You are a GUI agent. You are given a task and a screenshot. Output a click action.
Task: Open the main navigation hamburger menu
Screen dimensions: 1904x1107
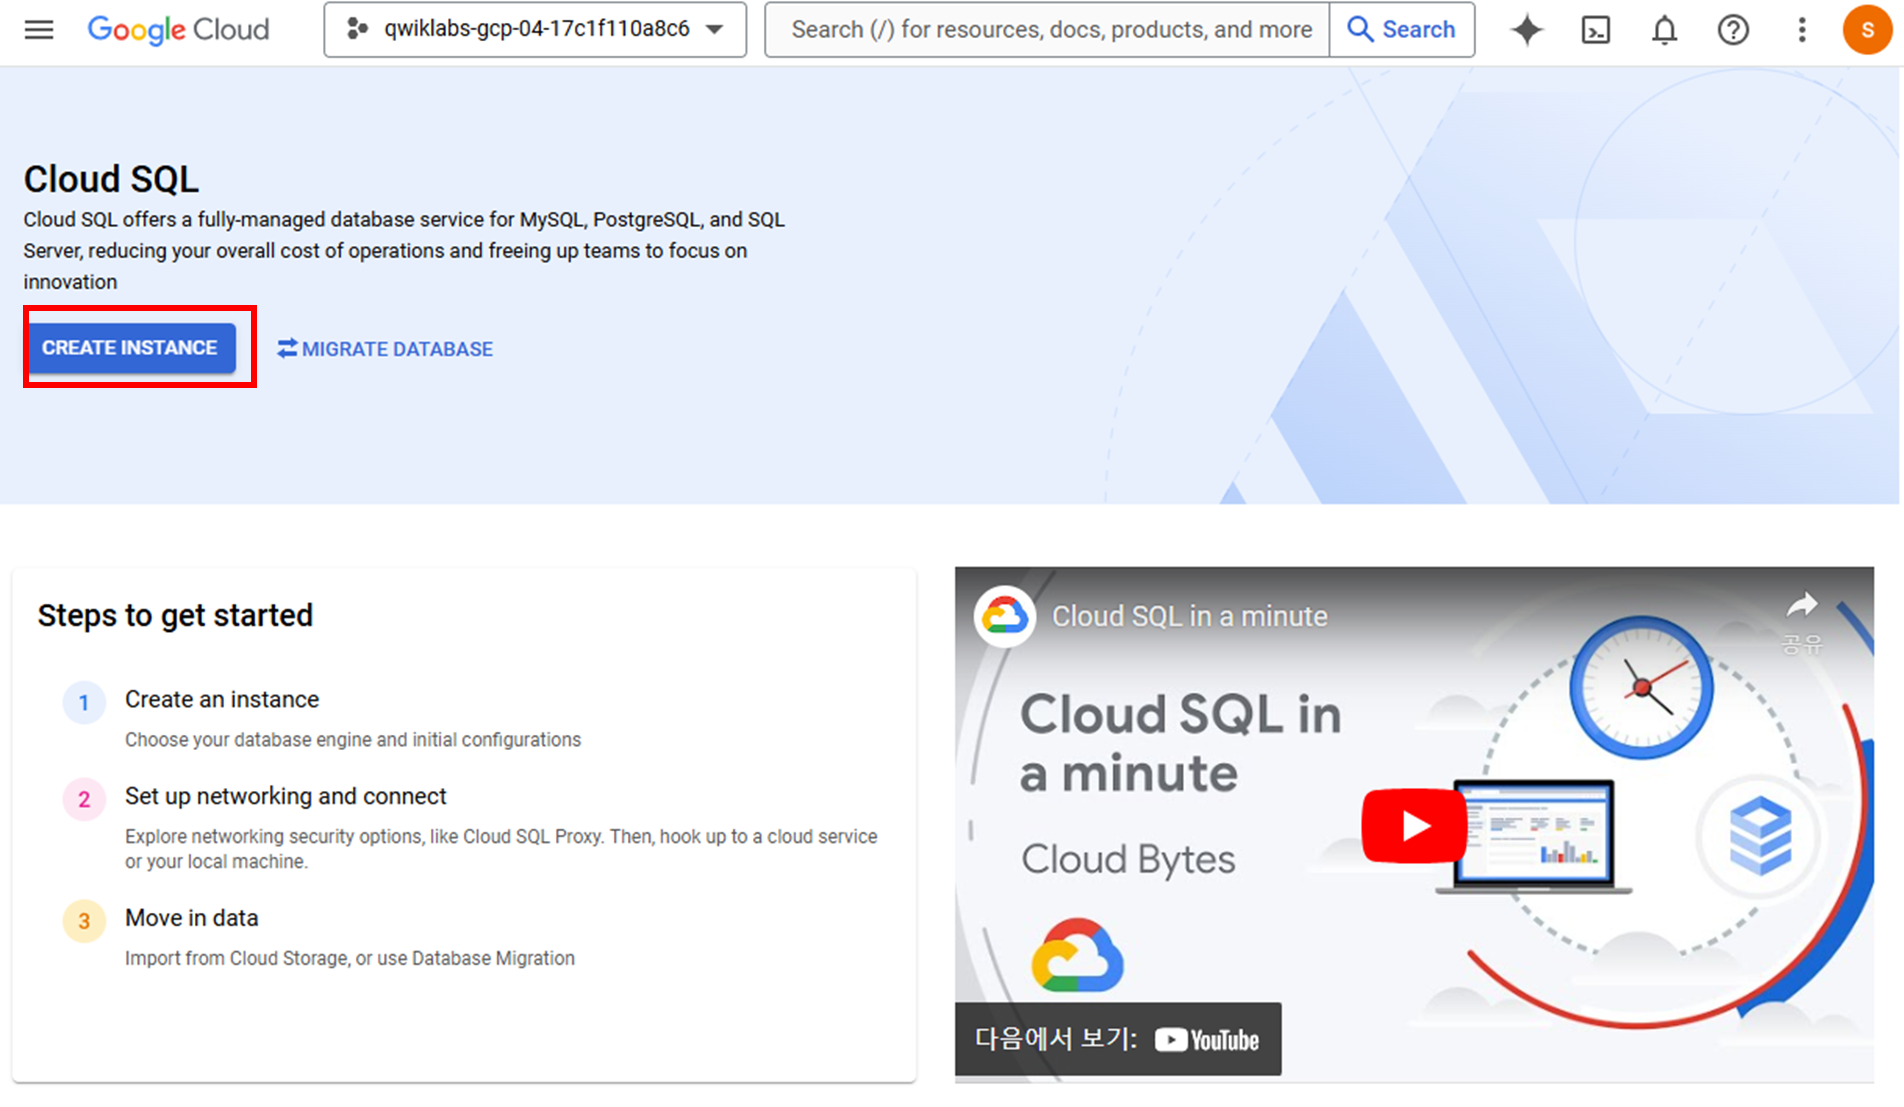tap(39, 30)
